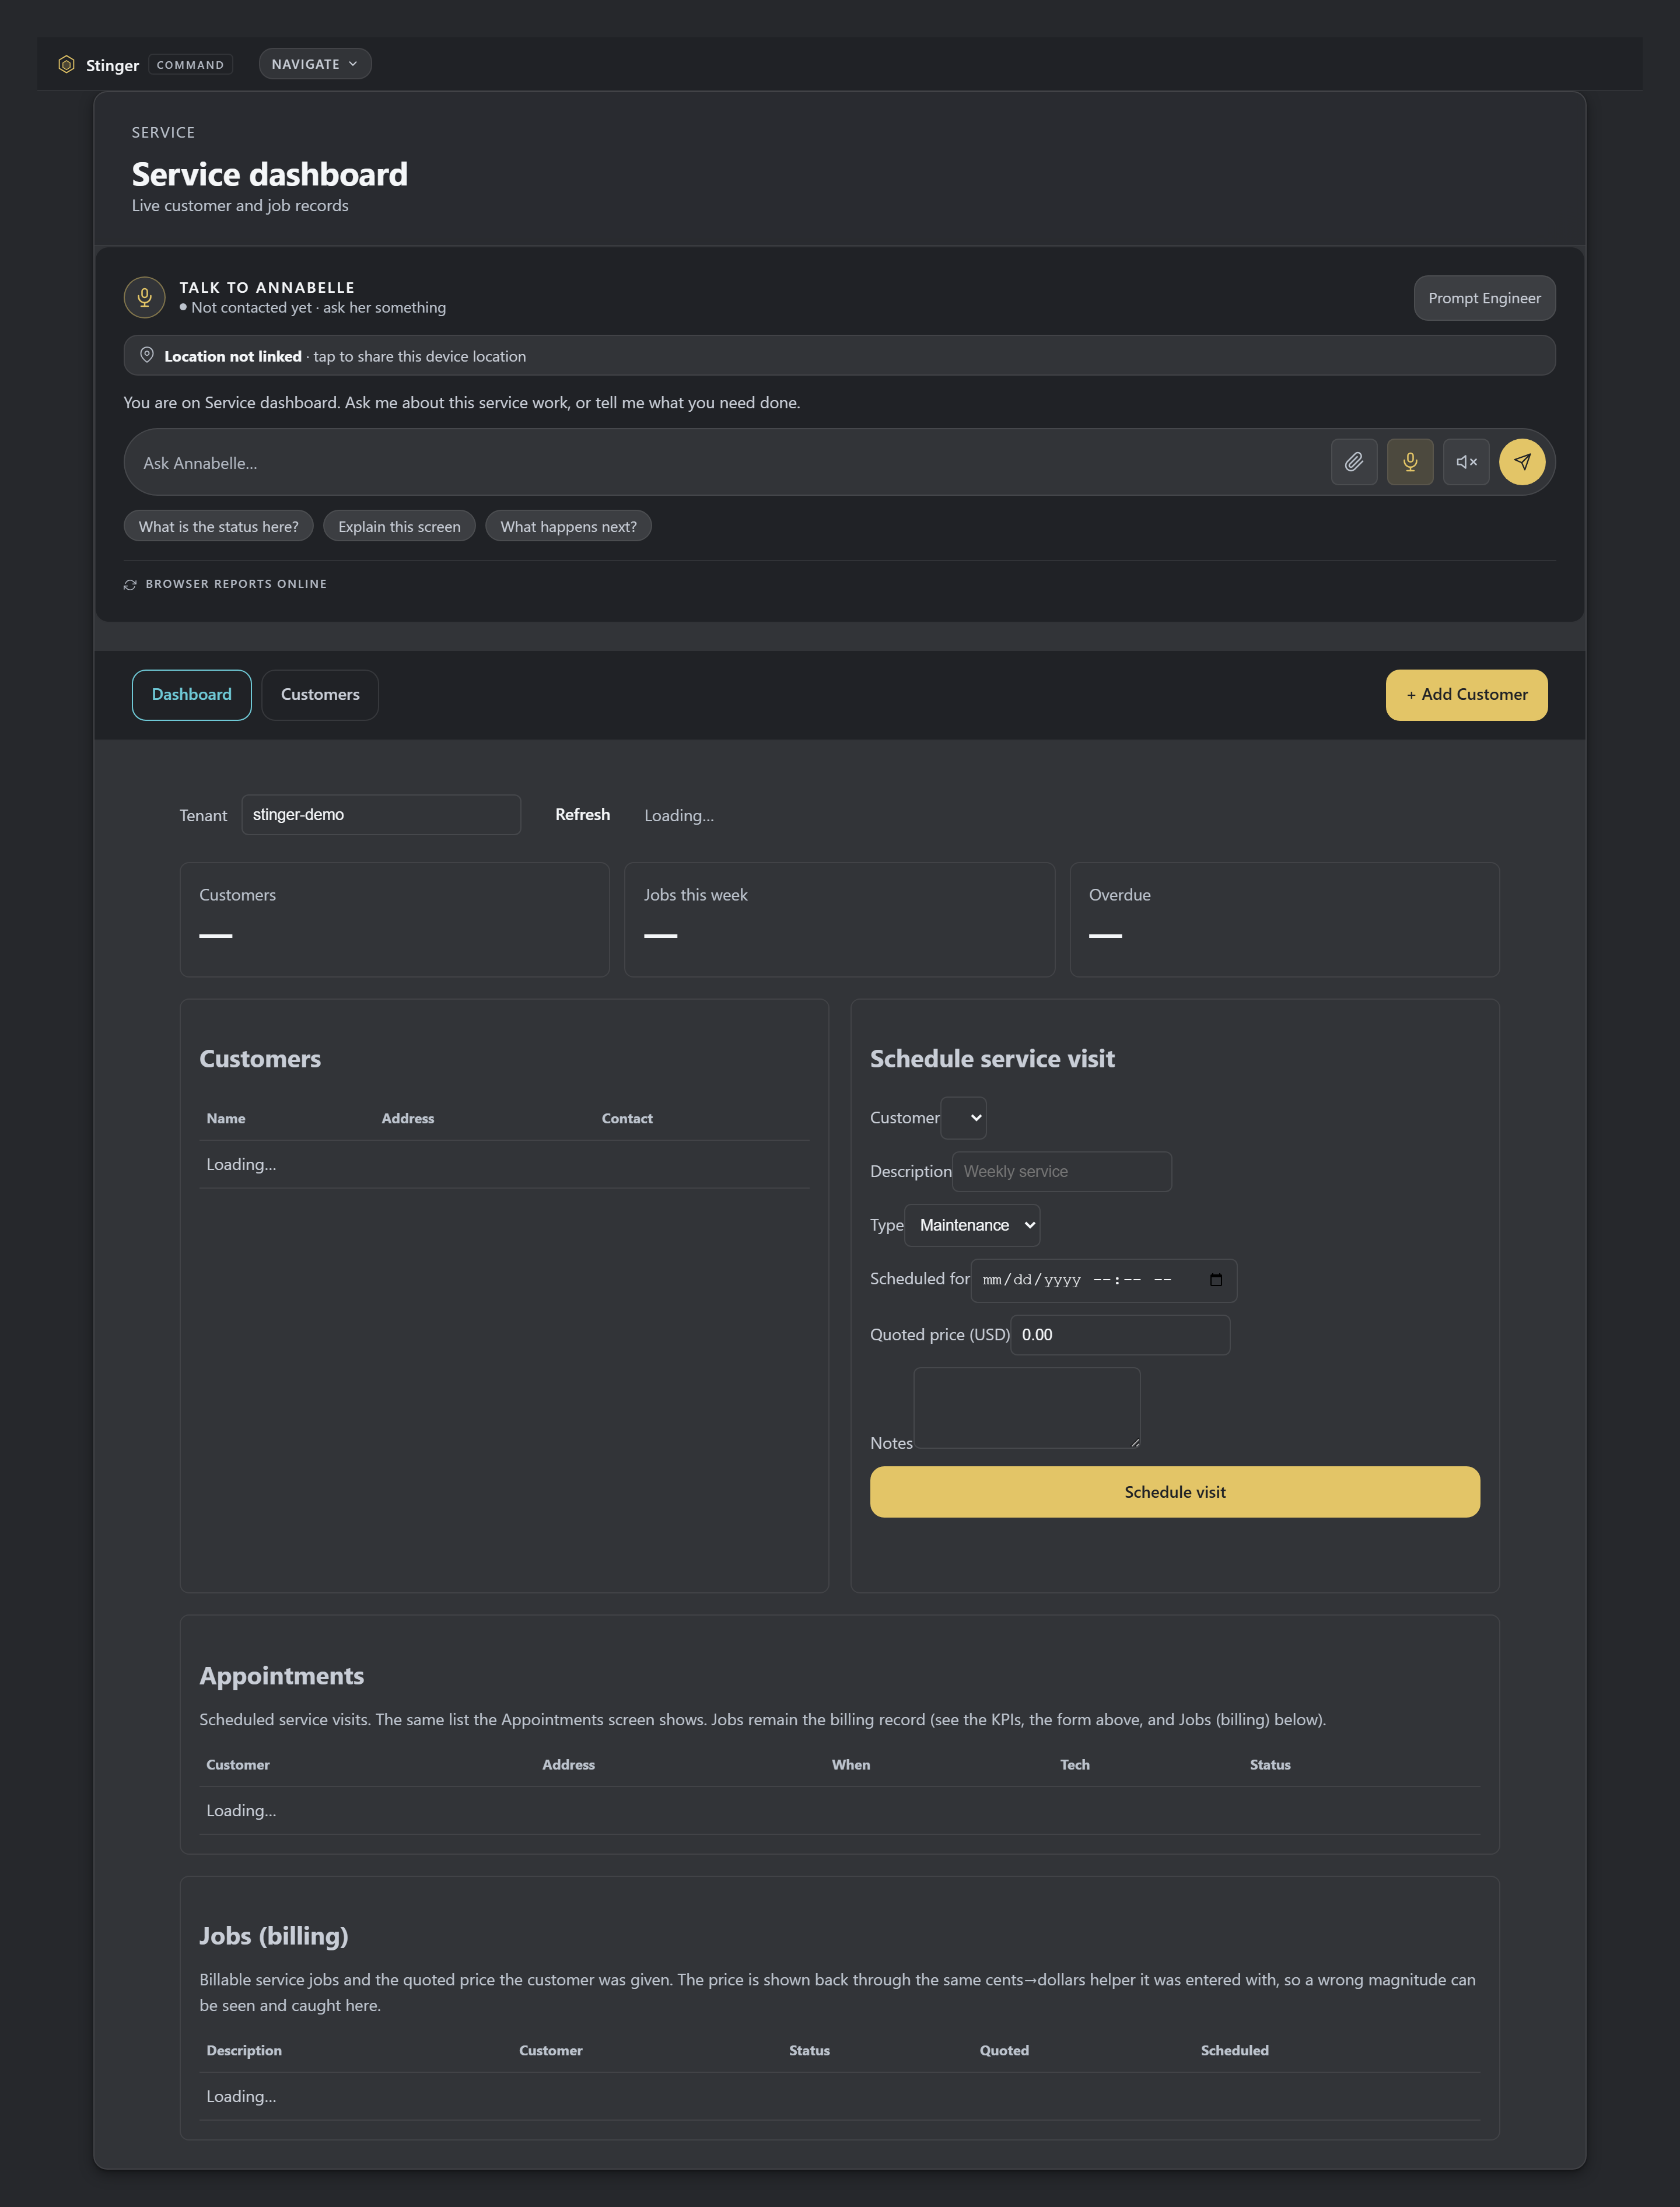Send message with paper plane icon
Screen dimensions: 1680x2207
tap(1521, 462)
